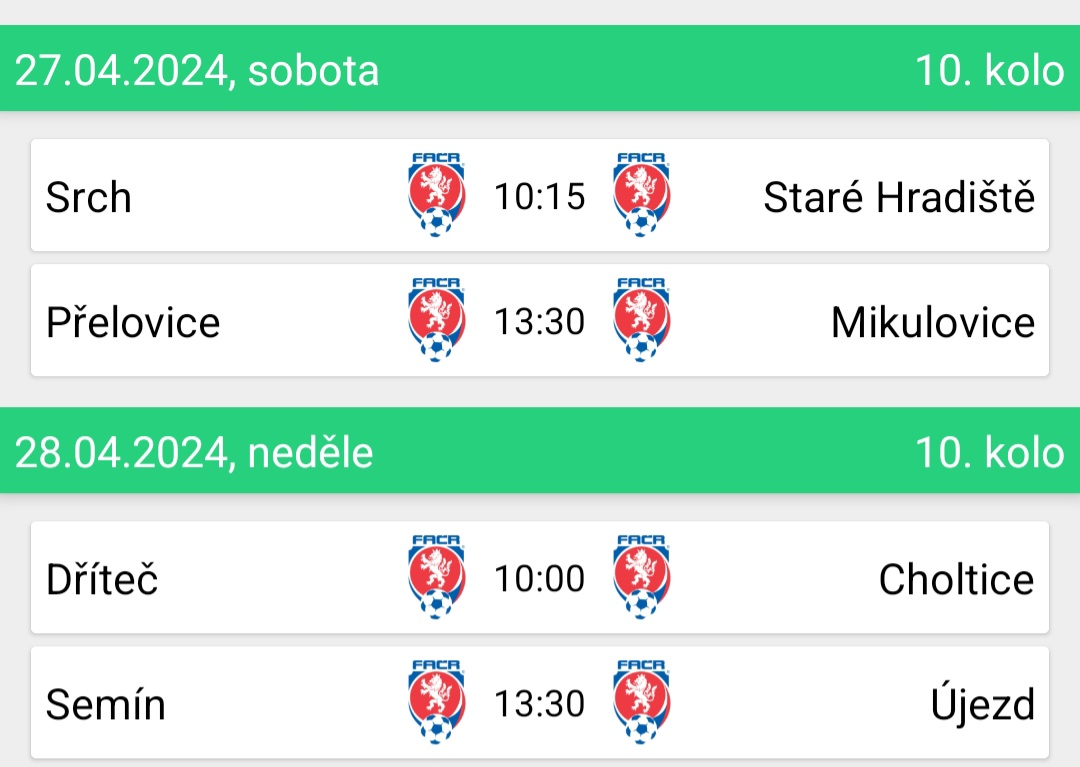1080x767 pixels.
Task: Open the Staré Hradiště team name
Action: click(x=899, y=198)
